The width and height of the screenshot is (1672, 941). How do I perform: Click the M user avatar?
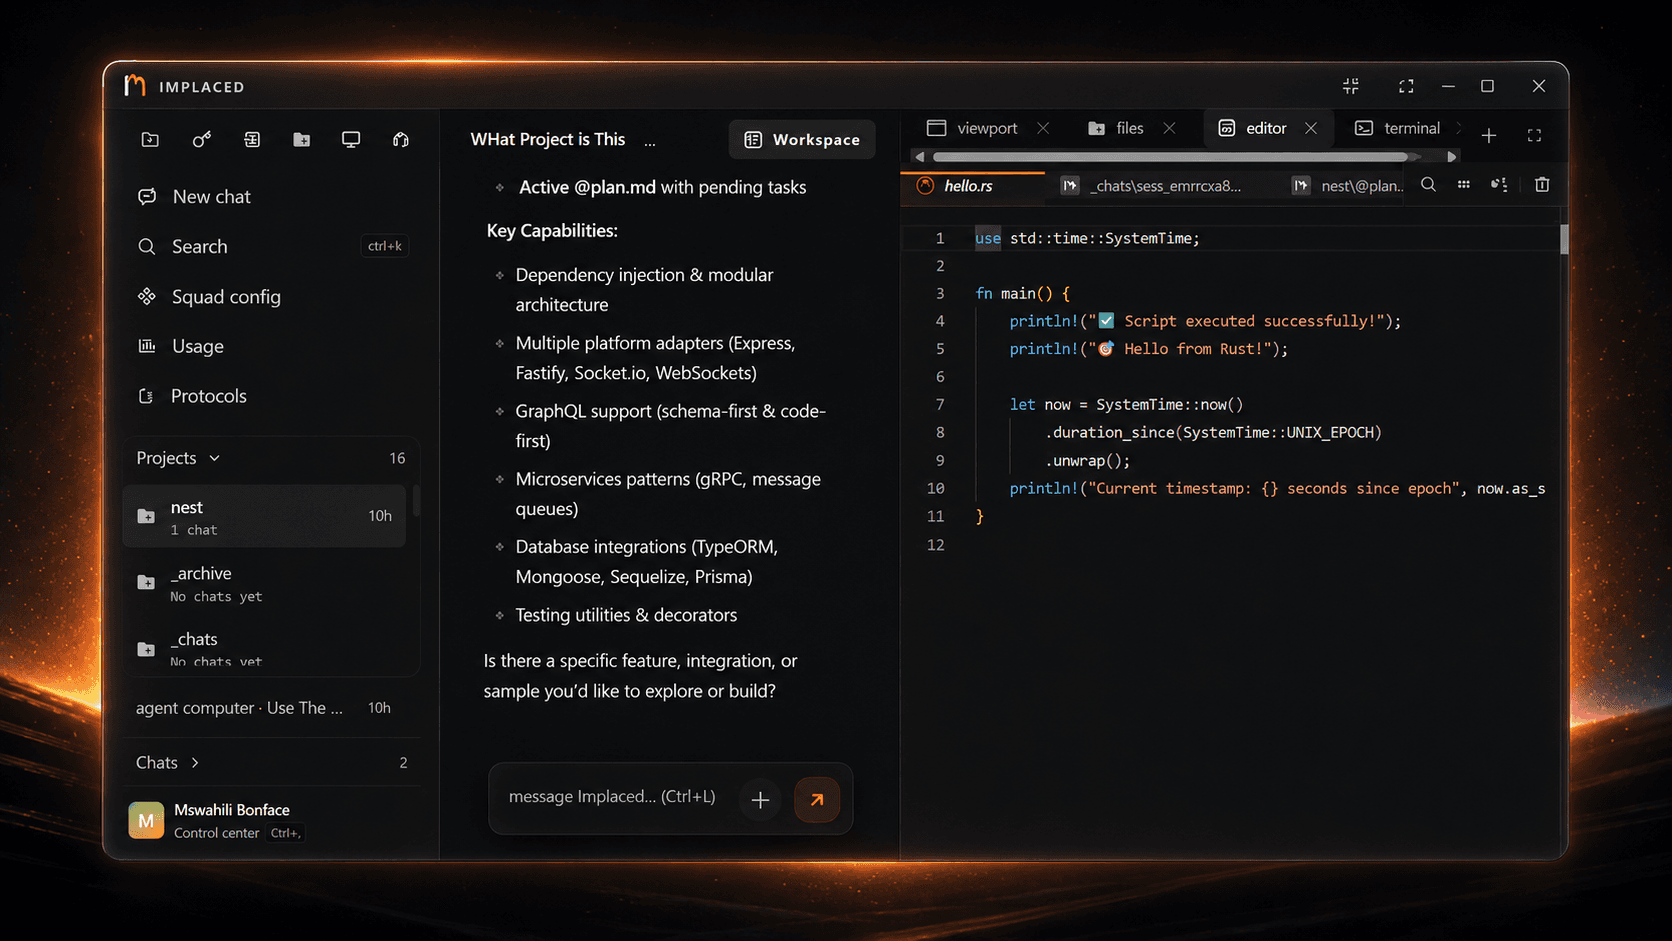pyautogui.click(x=146, y=820)
